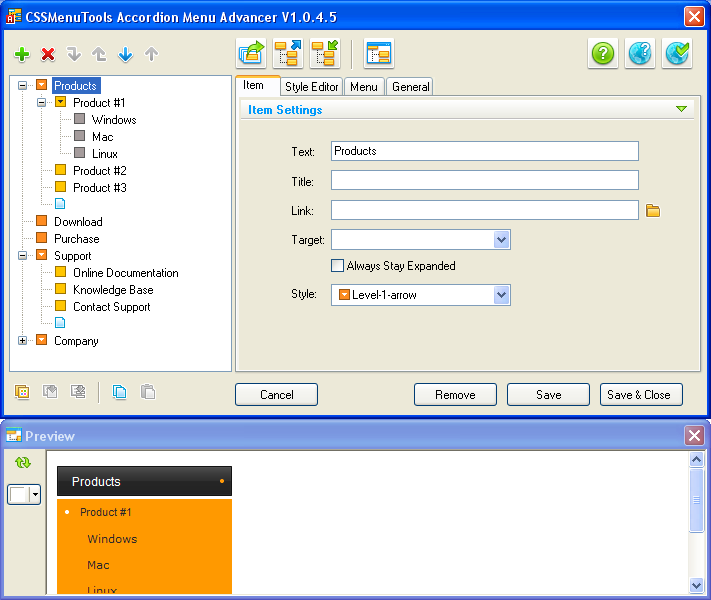Screen dimensions: 711x600
Task: Browse for link using folder icon
Action: pos(653,210)
